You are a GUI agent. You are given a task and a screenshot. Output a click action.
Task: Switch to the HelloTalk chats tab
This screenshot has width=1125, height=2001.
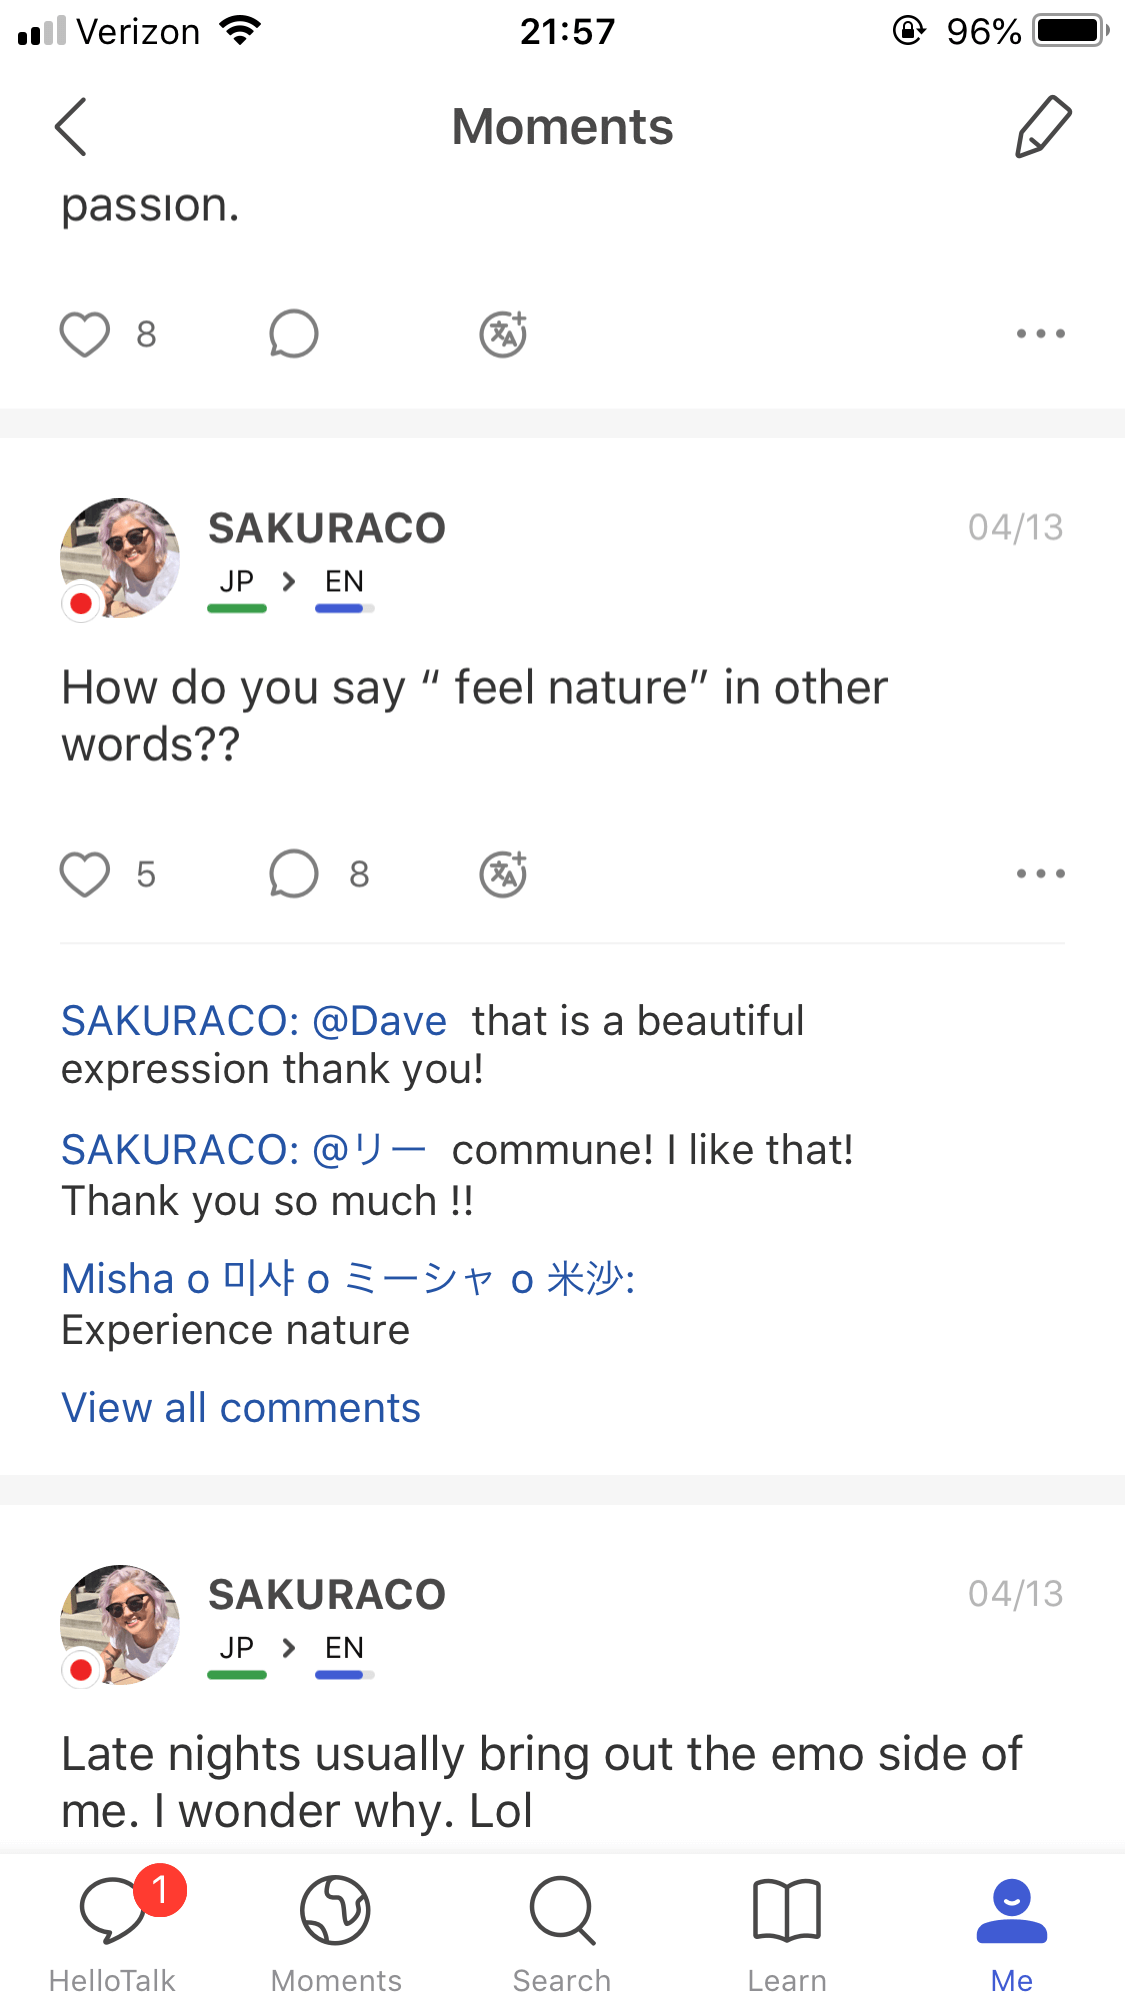[112, 1930]
